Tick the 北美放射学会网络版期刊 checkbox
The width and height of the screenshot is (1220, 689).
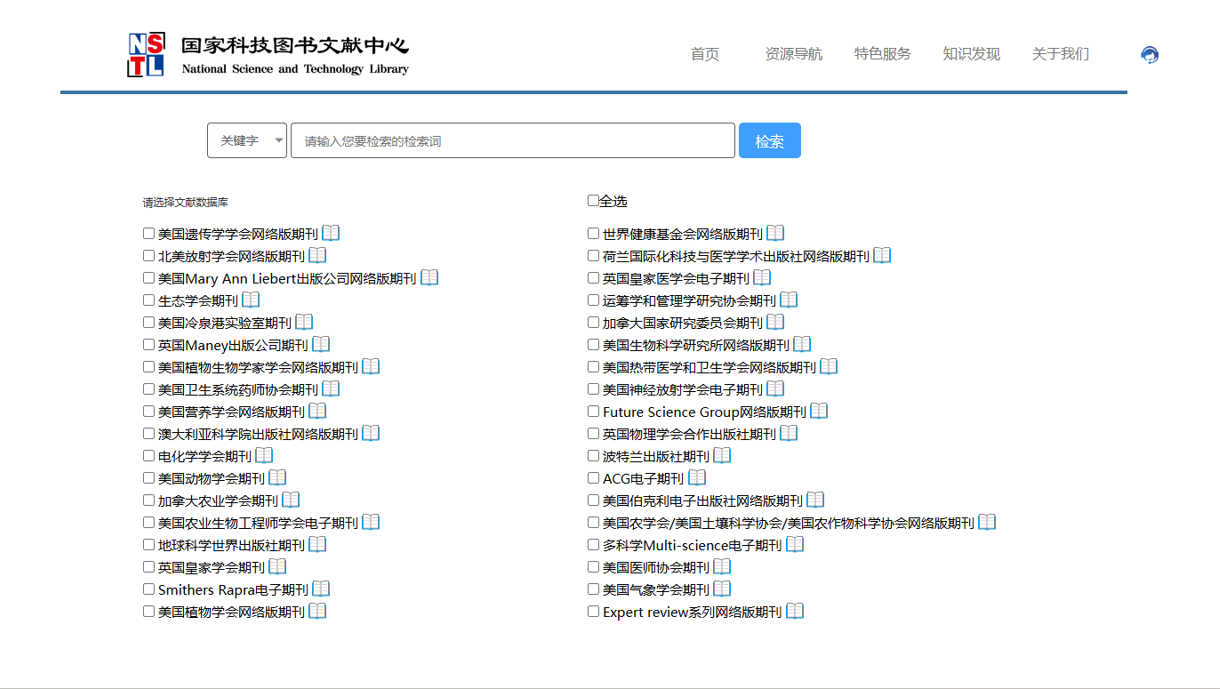point(149,256)
